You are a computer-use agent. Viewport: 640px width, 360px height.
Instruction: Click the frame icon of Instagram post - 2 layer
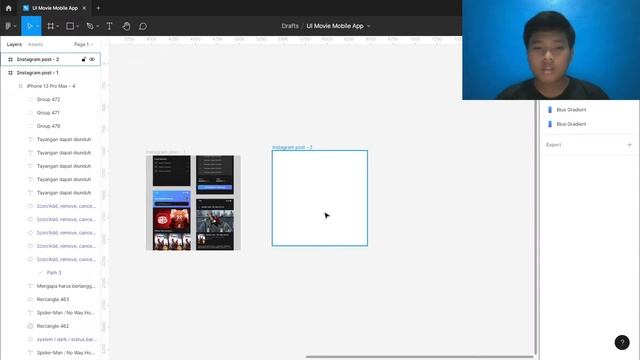11,59
